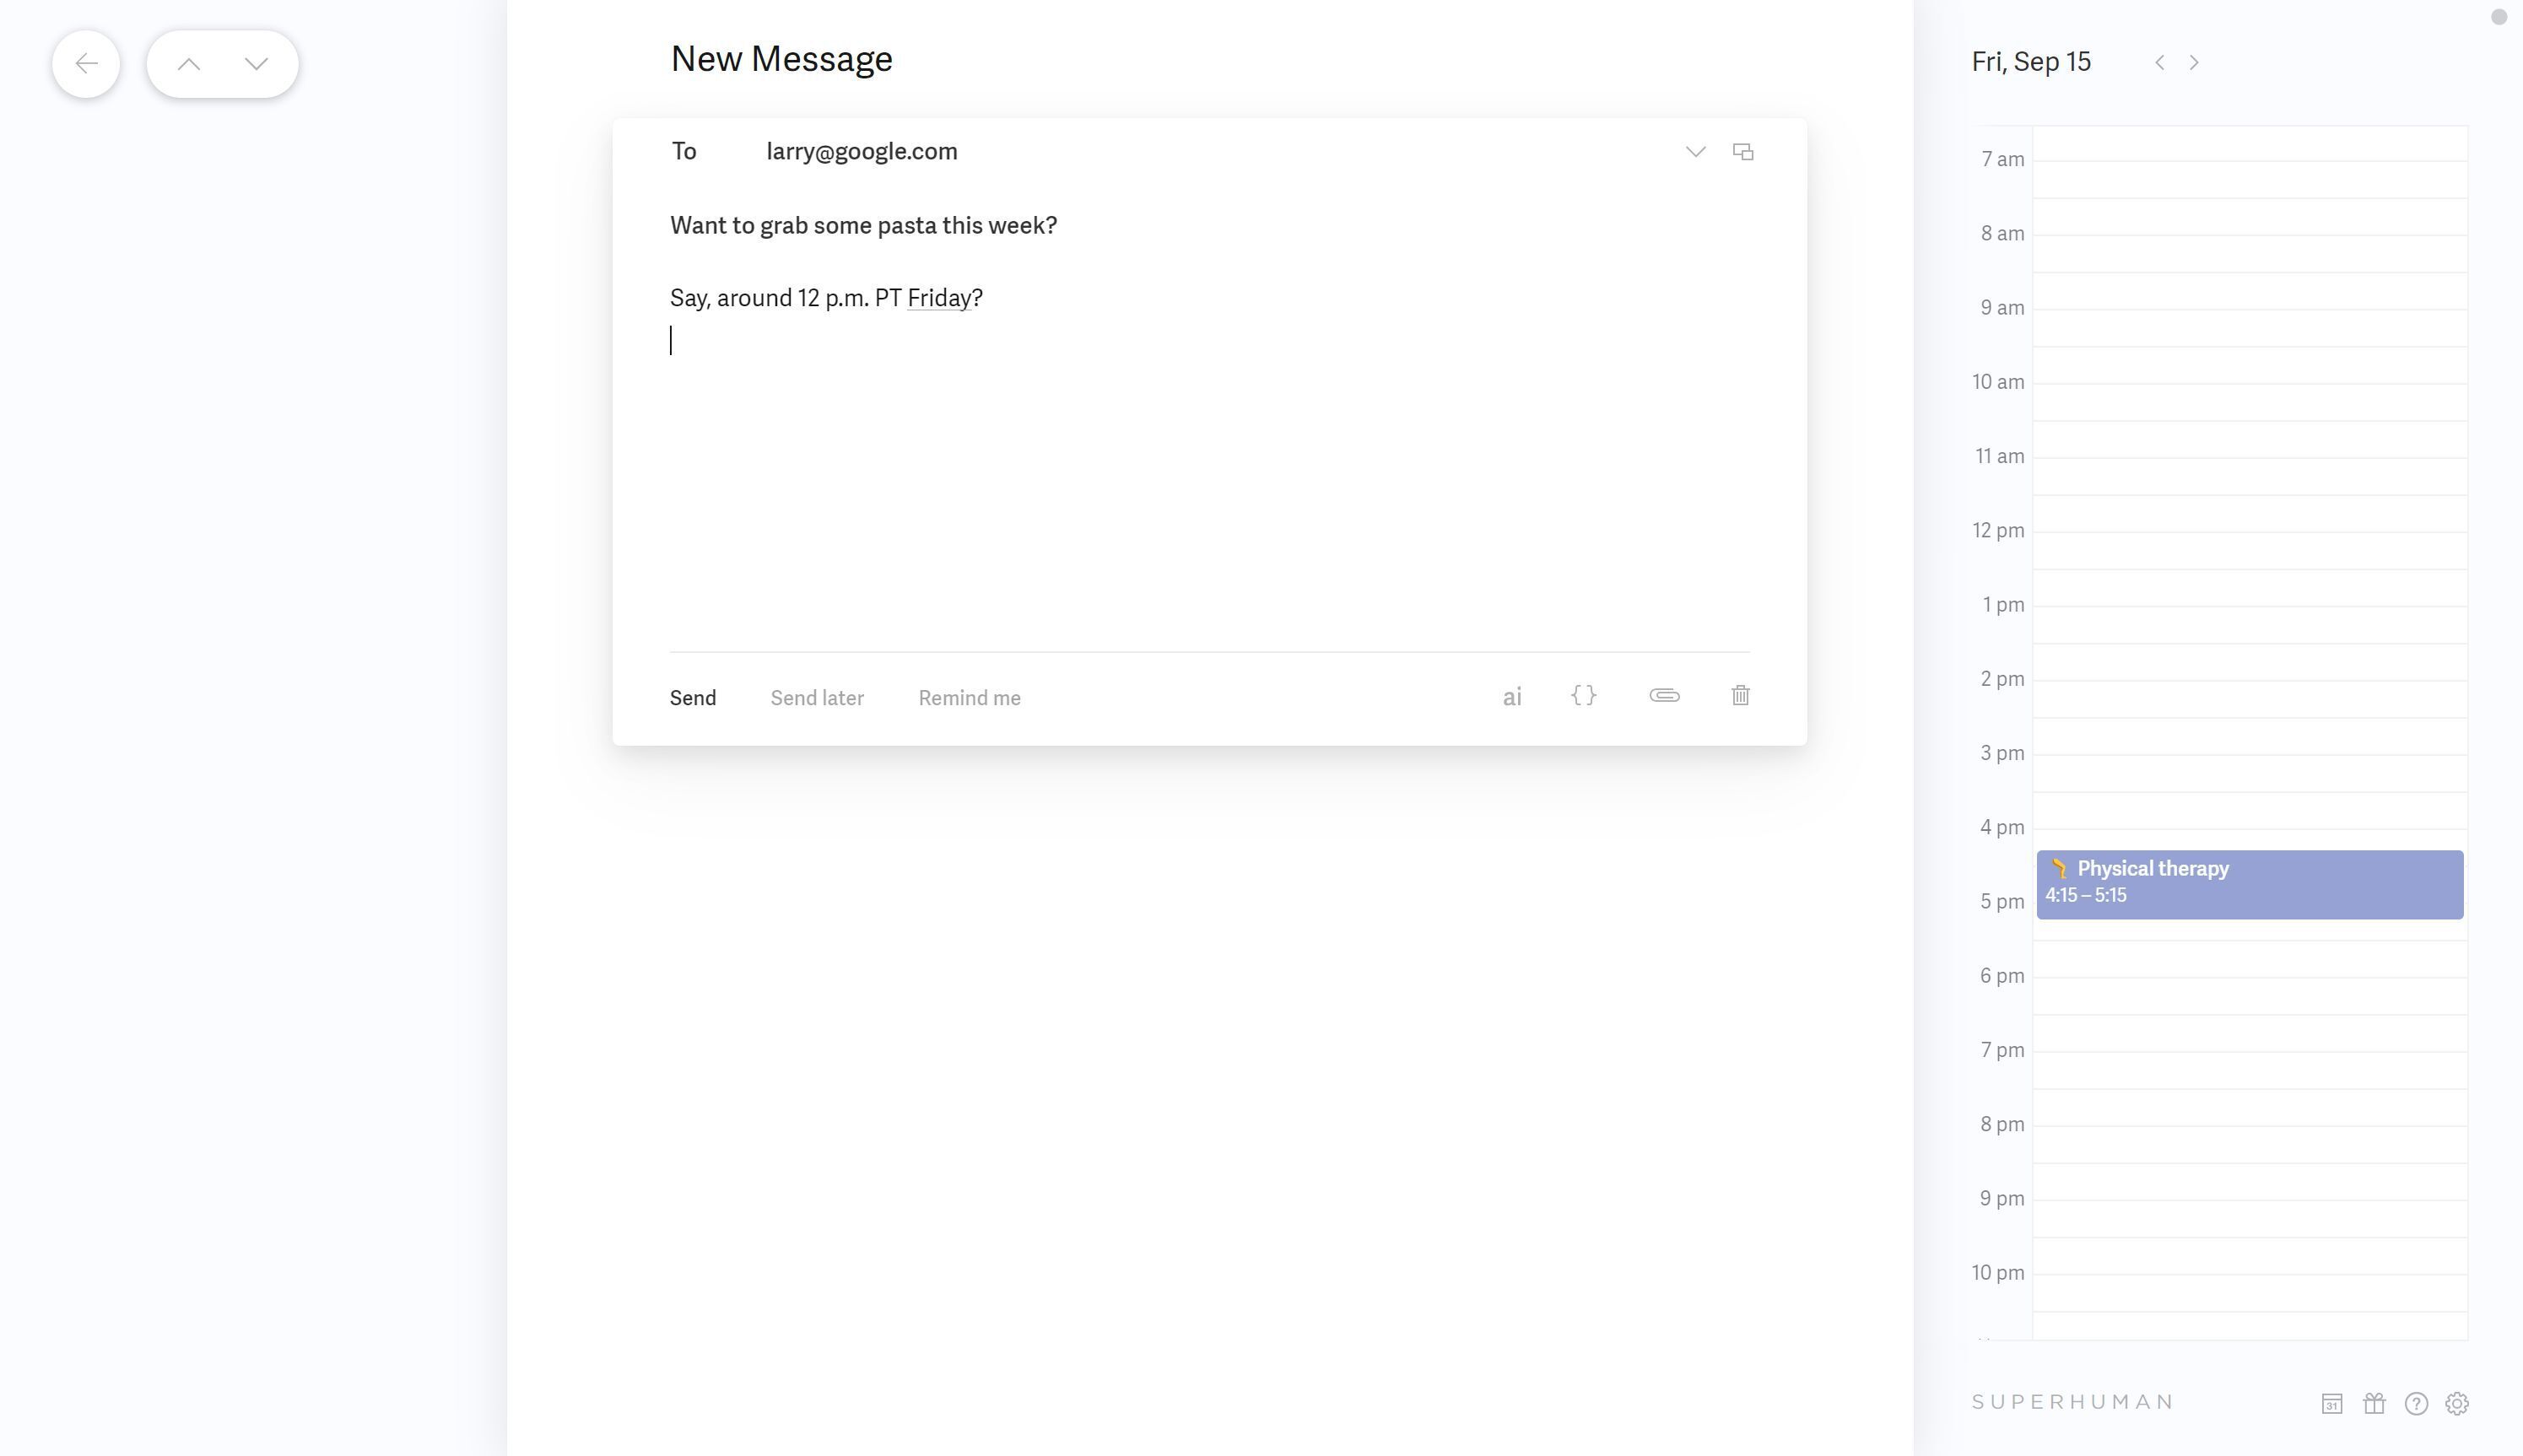The width and height of the screenshot is (2523, 1456).
Task: Open the calendar icon in footer
Action: [x=2331, y=1404]
